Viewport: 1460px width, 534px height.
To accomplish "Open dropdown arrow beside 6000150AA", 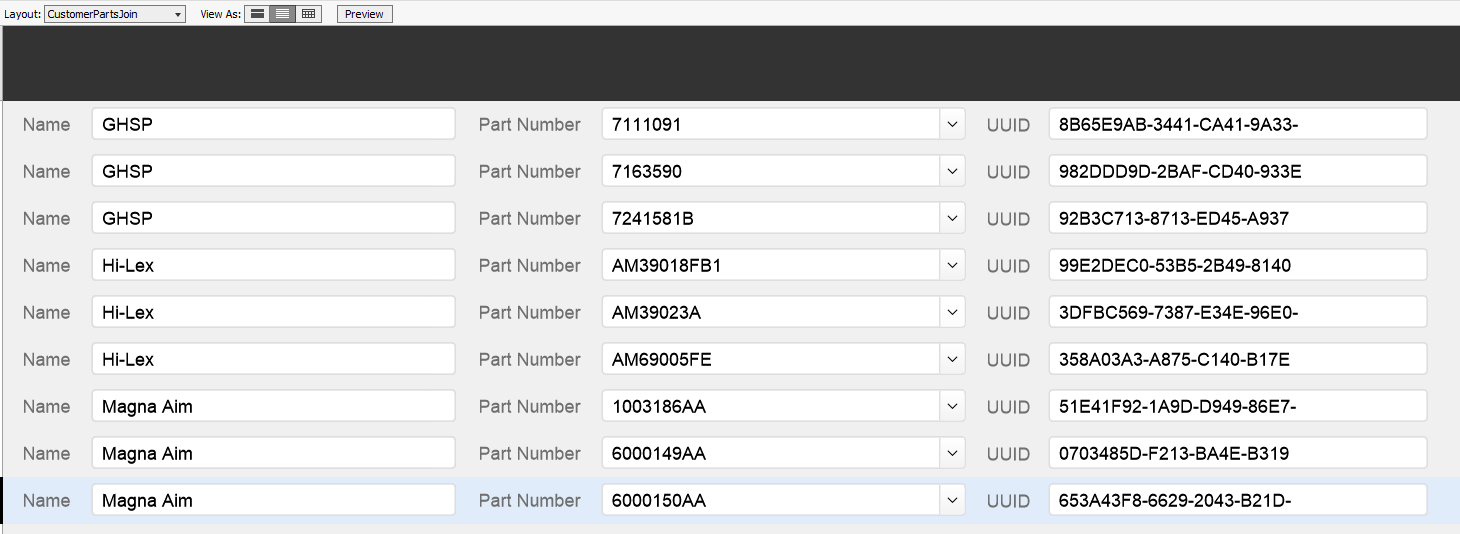I will (952, 500).
